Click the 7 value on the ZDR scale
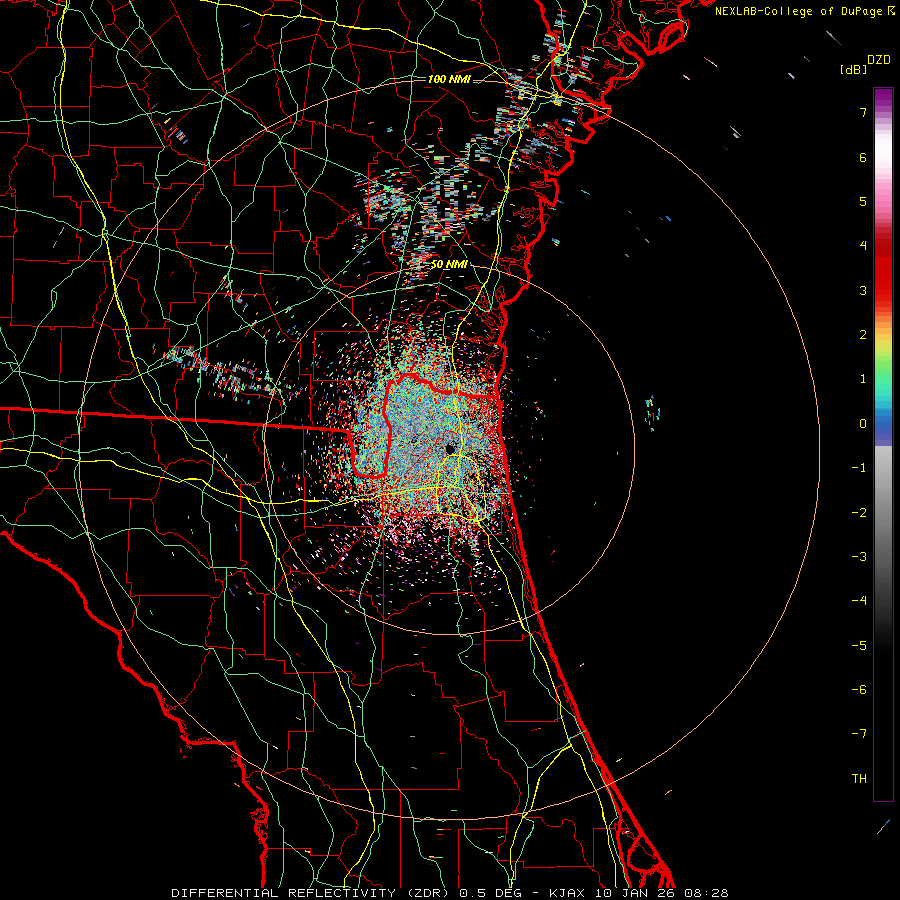The height and width of the screenshot is (900, 900). point(863,112)
